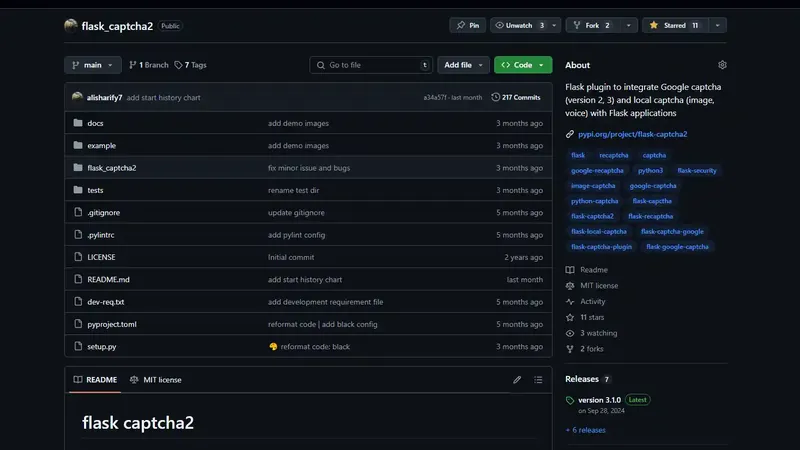Click the 11 stars star icon
This screenshot has width=800, height=450.
tap(570, 317)
